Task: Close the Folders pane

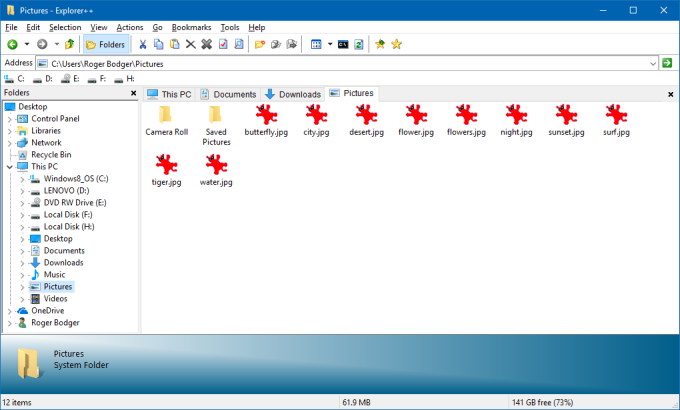Action: tap(133, 93)
